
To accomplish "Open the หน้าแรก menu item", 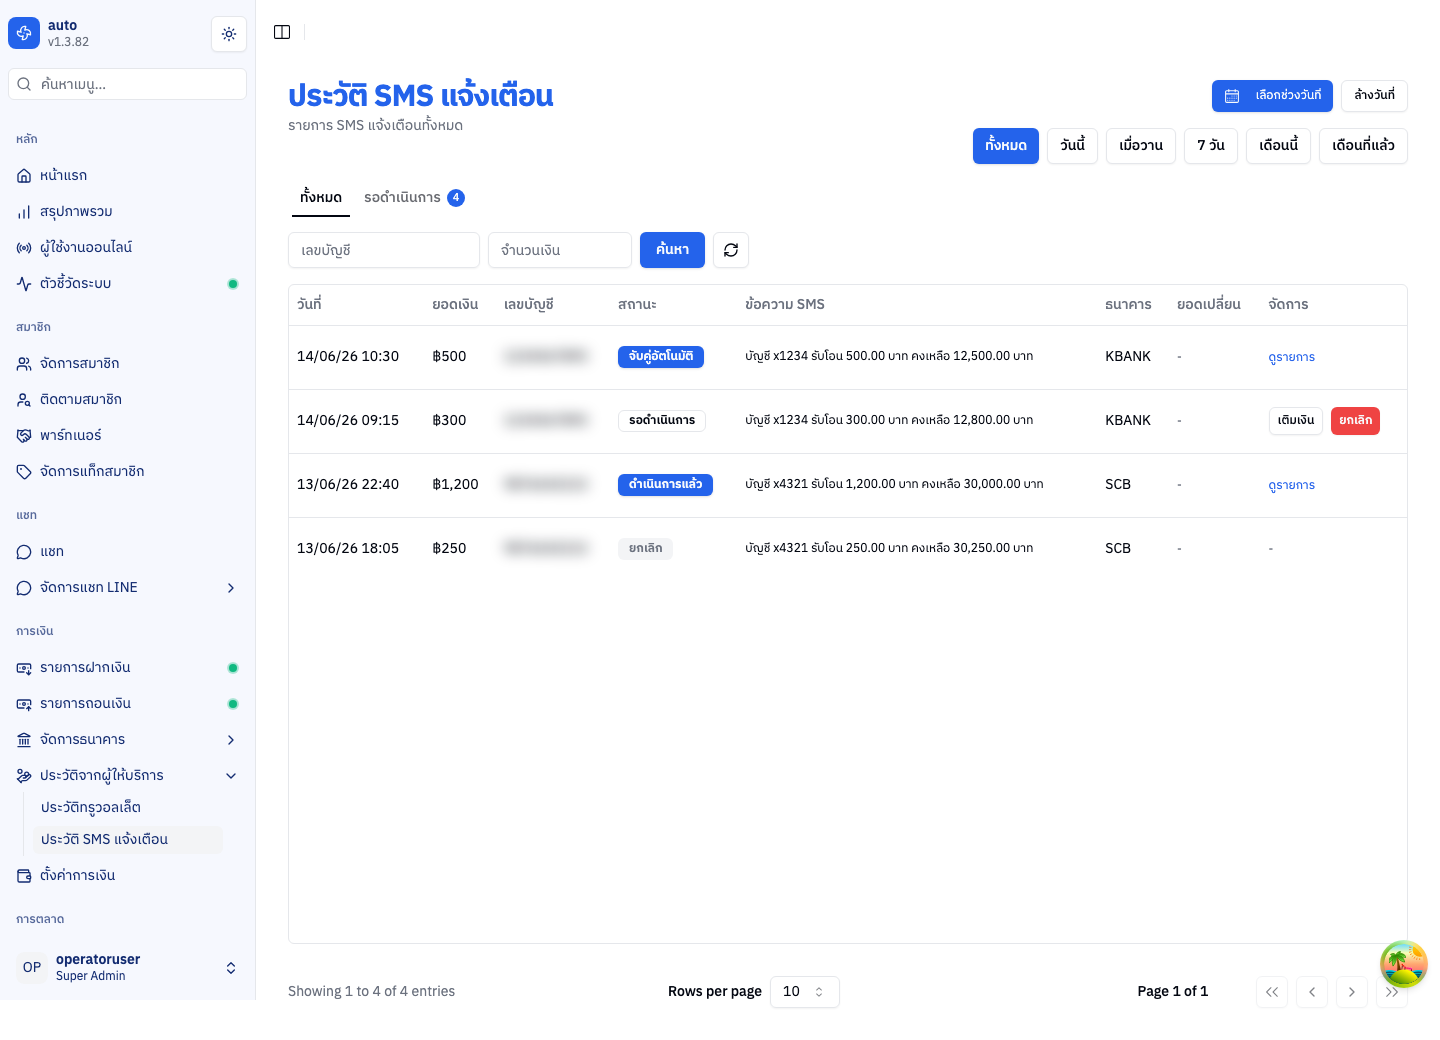I will 128,176.
